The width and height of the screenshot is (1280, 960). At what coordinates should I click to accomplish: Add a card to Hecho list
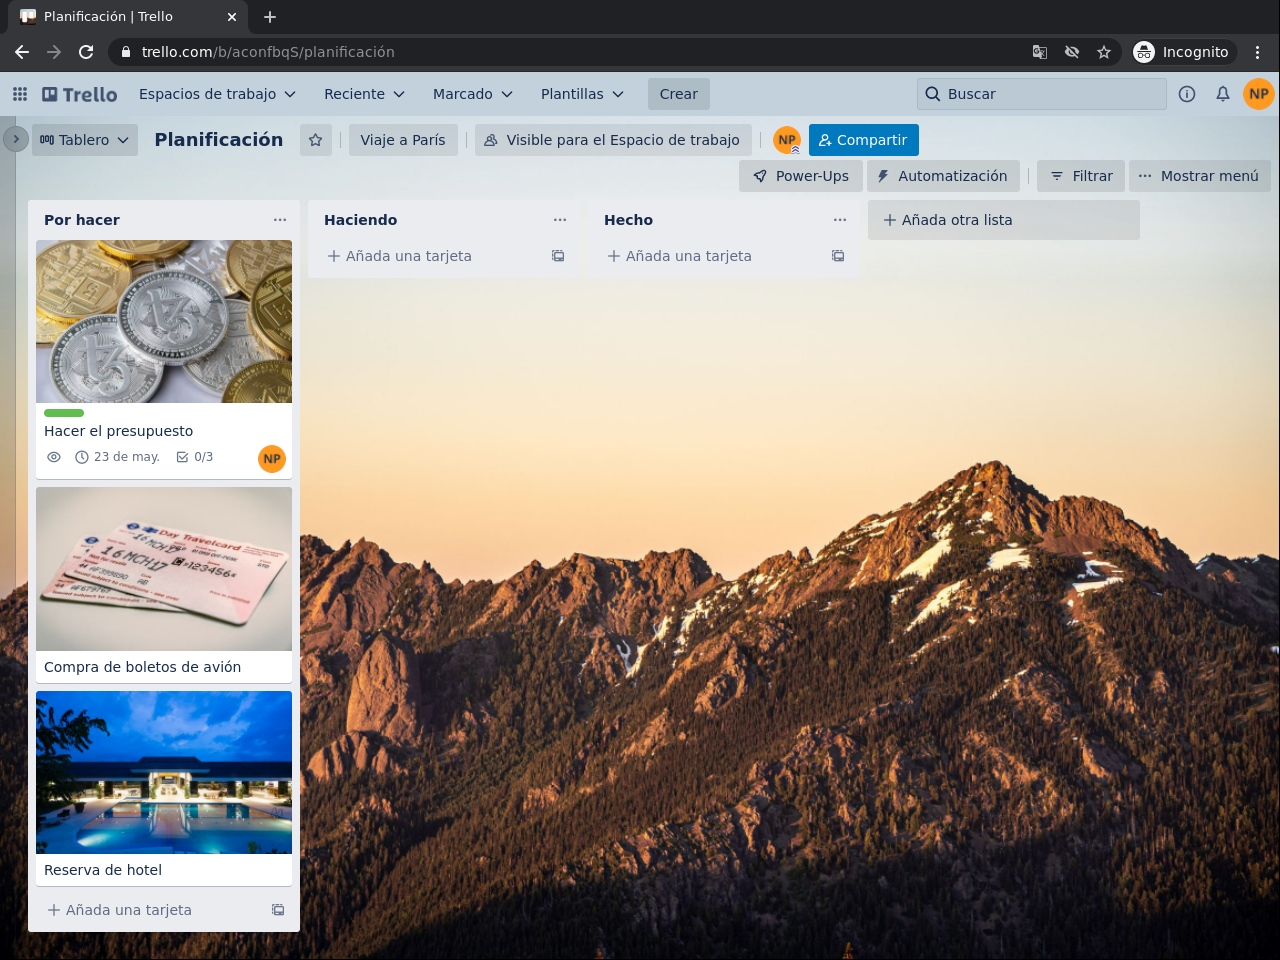click(x=708, y=256)
